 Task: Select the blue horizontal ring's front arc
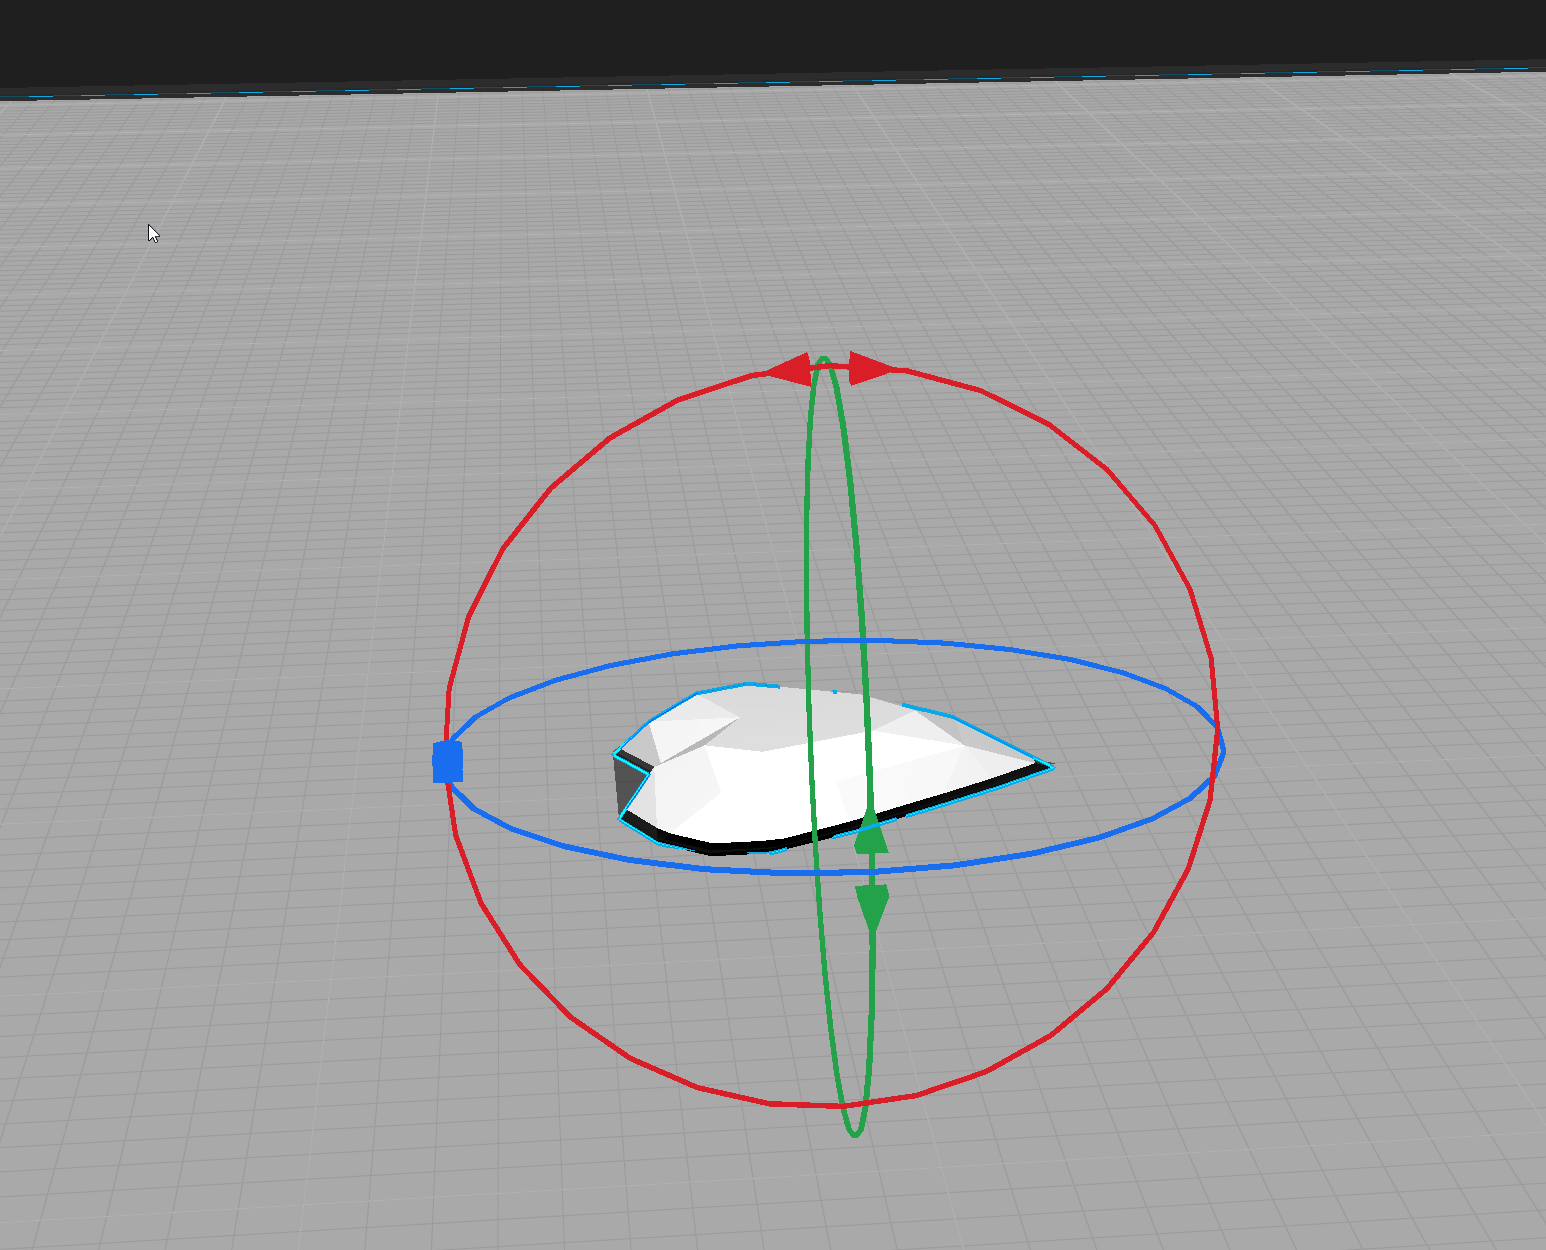click(700, 862)
